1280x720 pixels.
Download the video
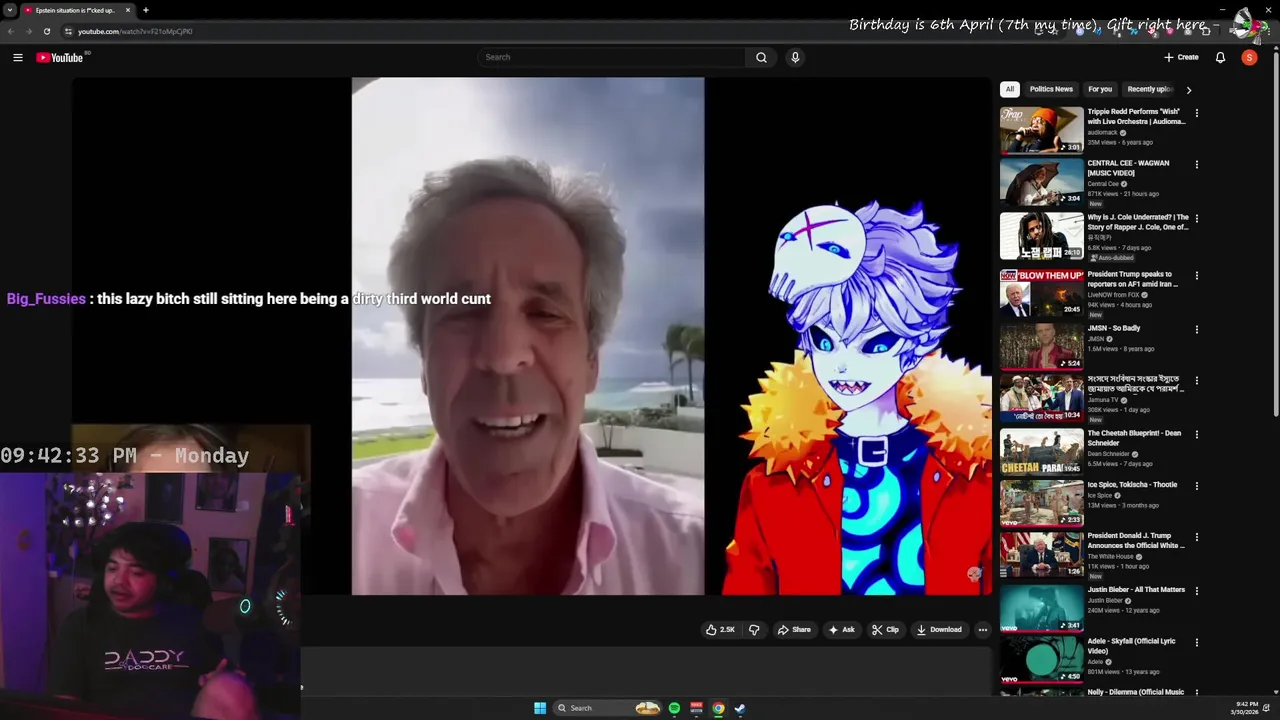(939, 630)
